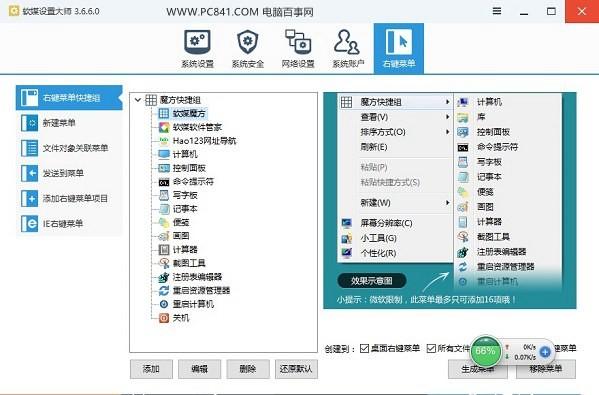Select 右键菜单快捷组 in the sidebar
This screenshot has height=395, width=599.
[x=69, y=98]
